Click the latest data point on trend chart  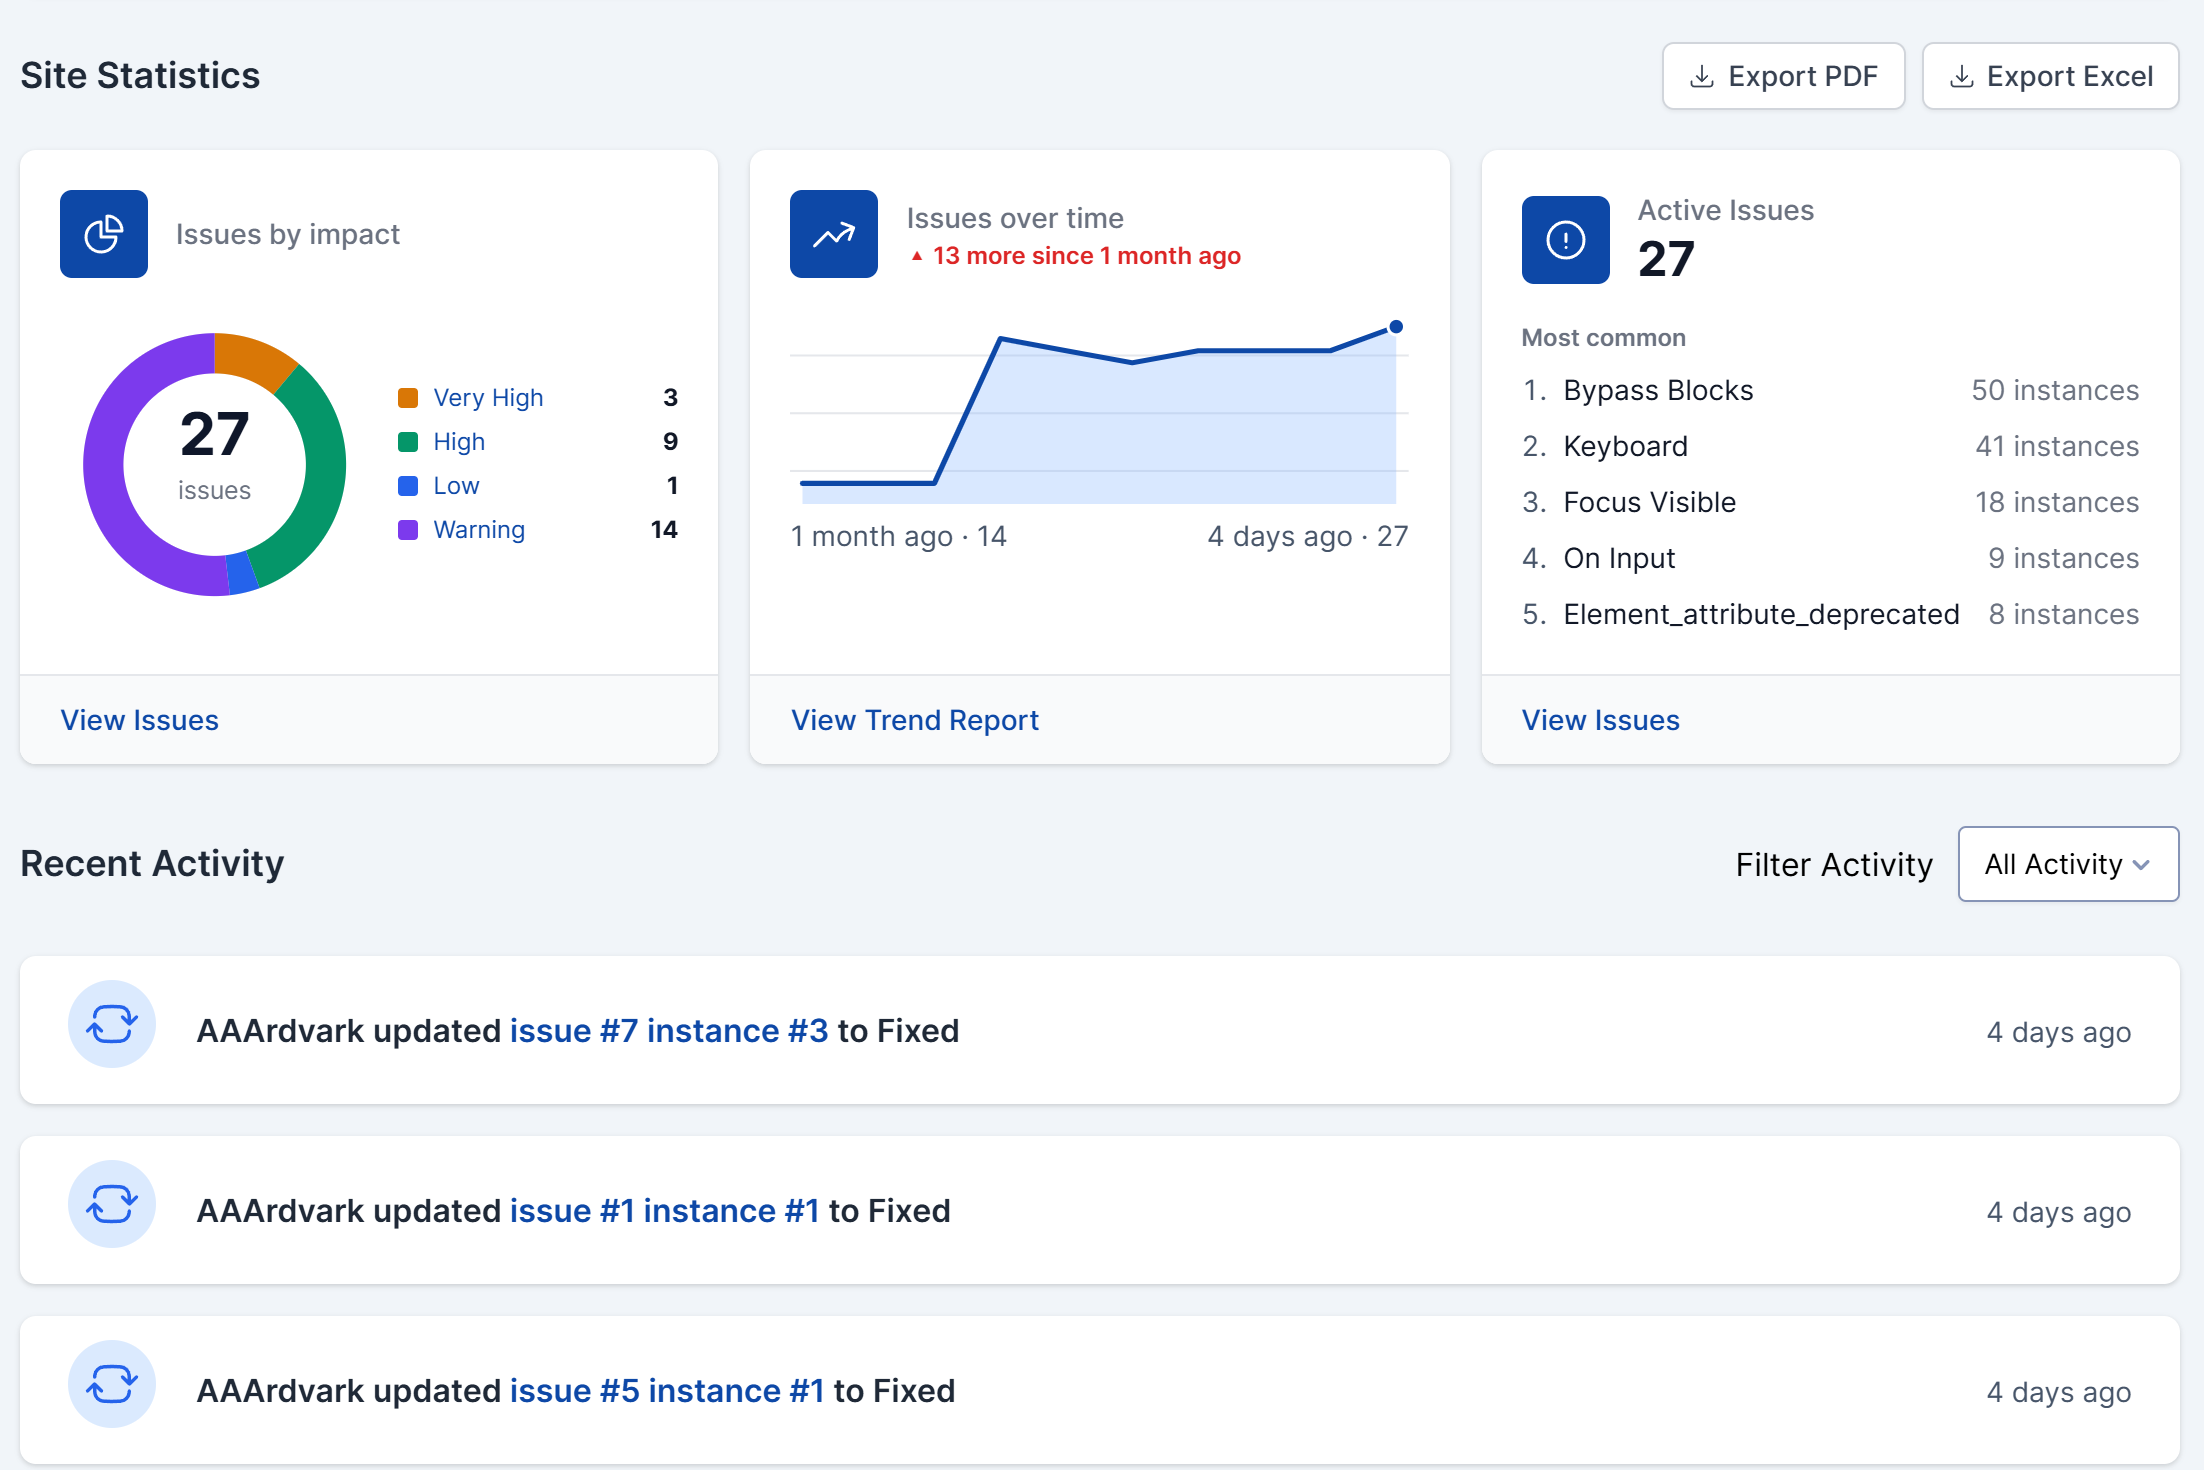1396,327
